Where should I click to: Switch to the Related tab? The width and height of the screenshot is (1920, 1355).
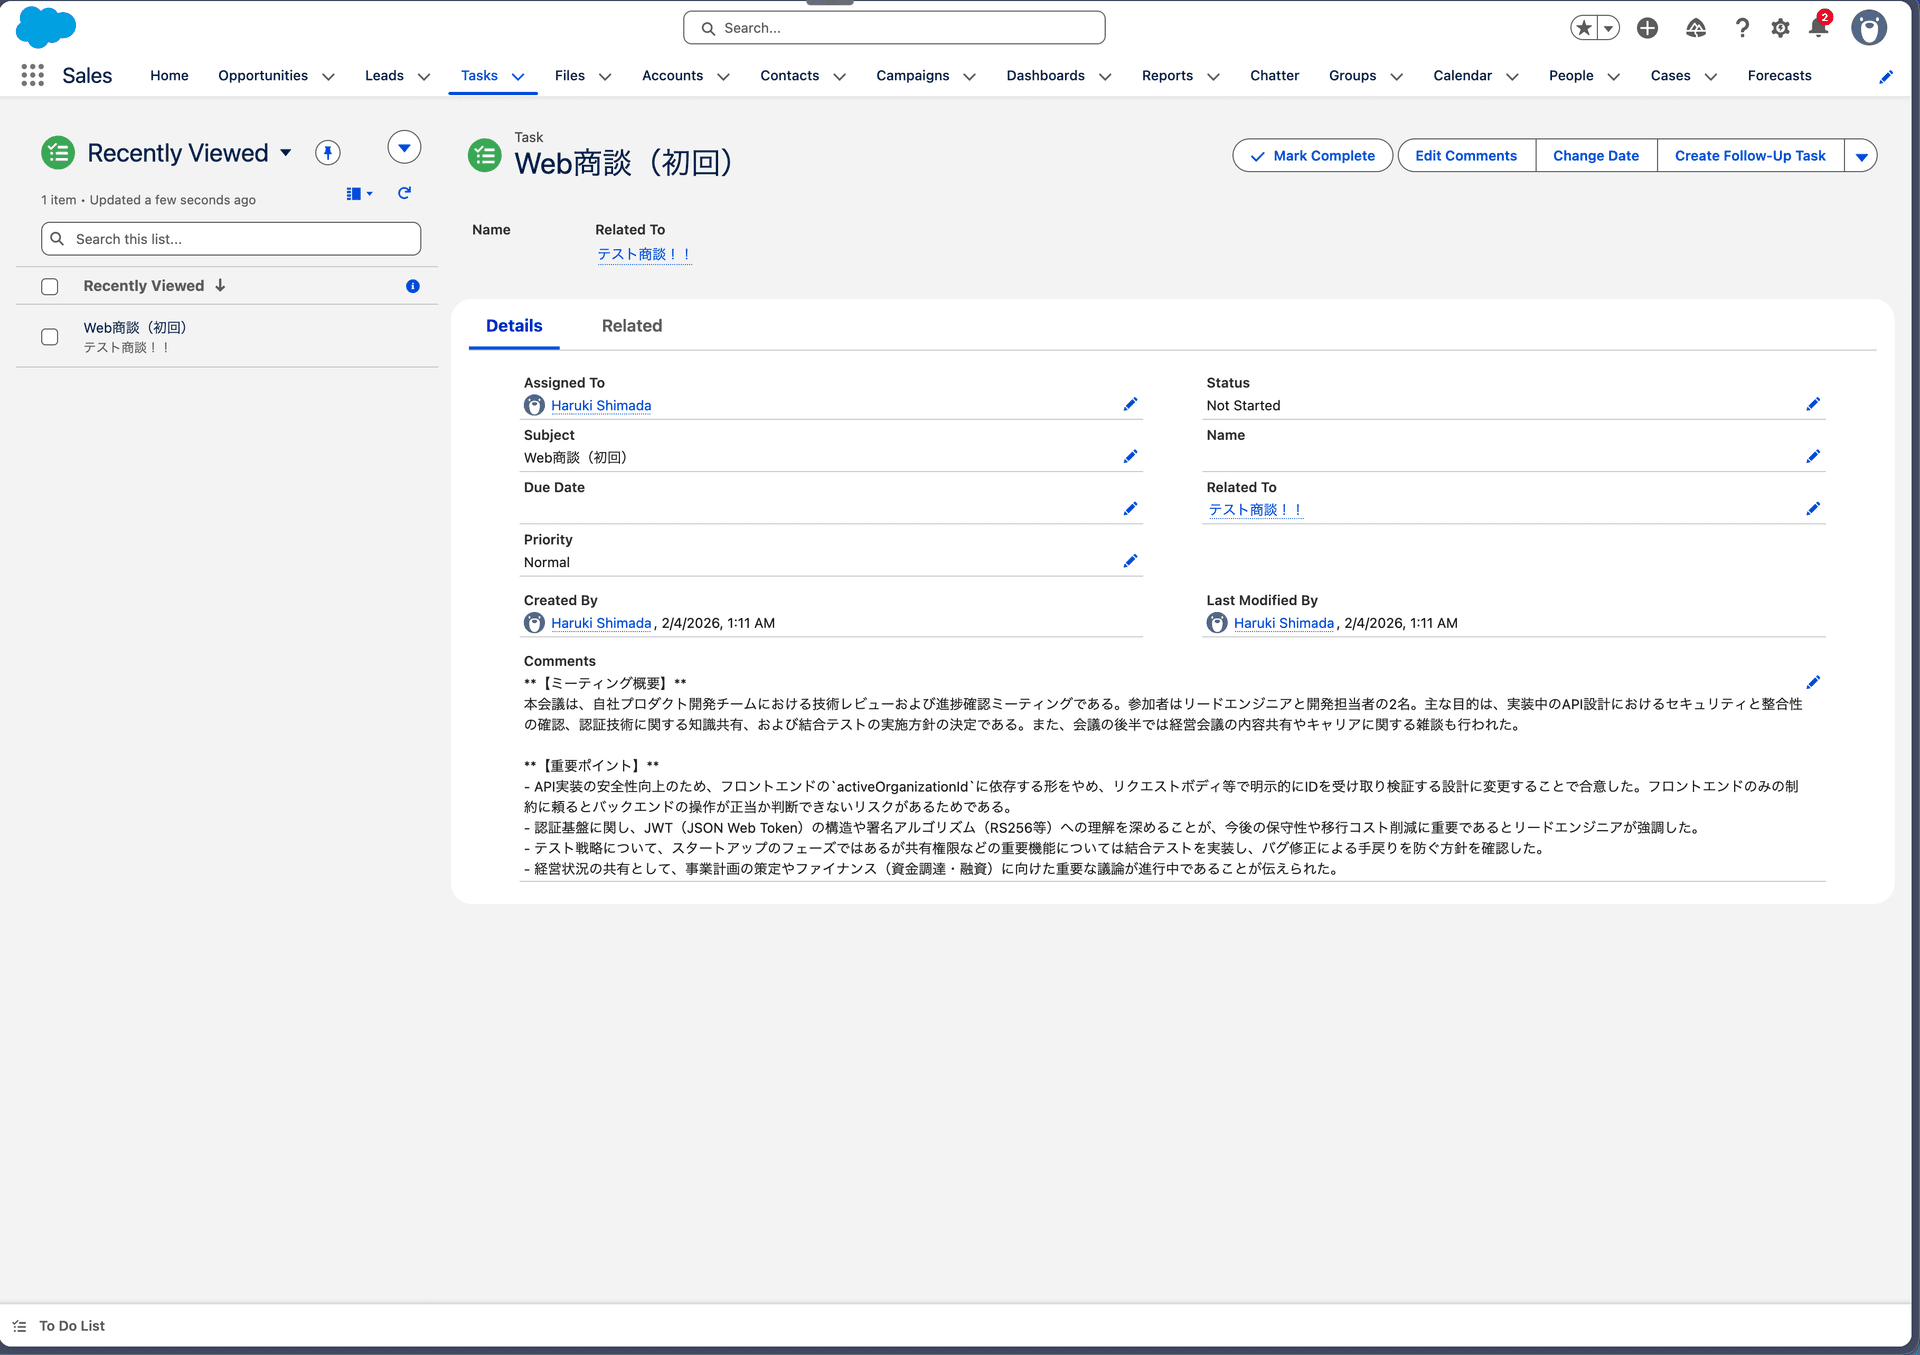pos(631,325)
